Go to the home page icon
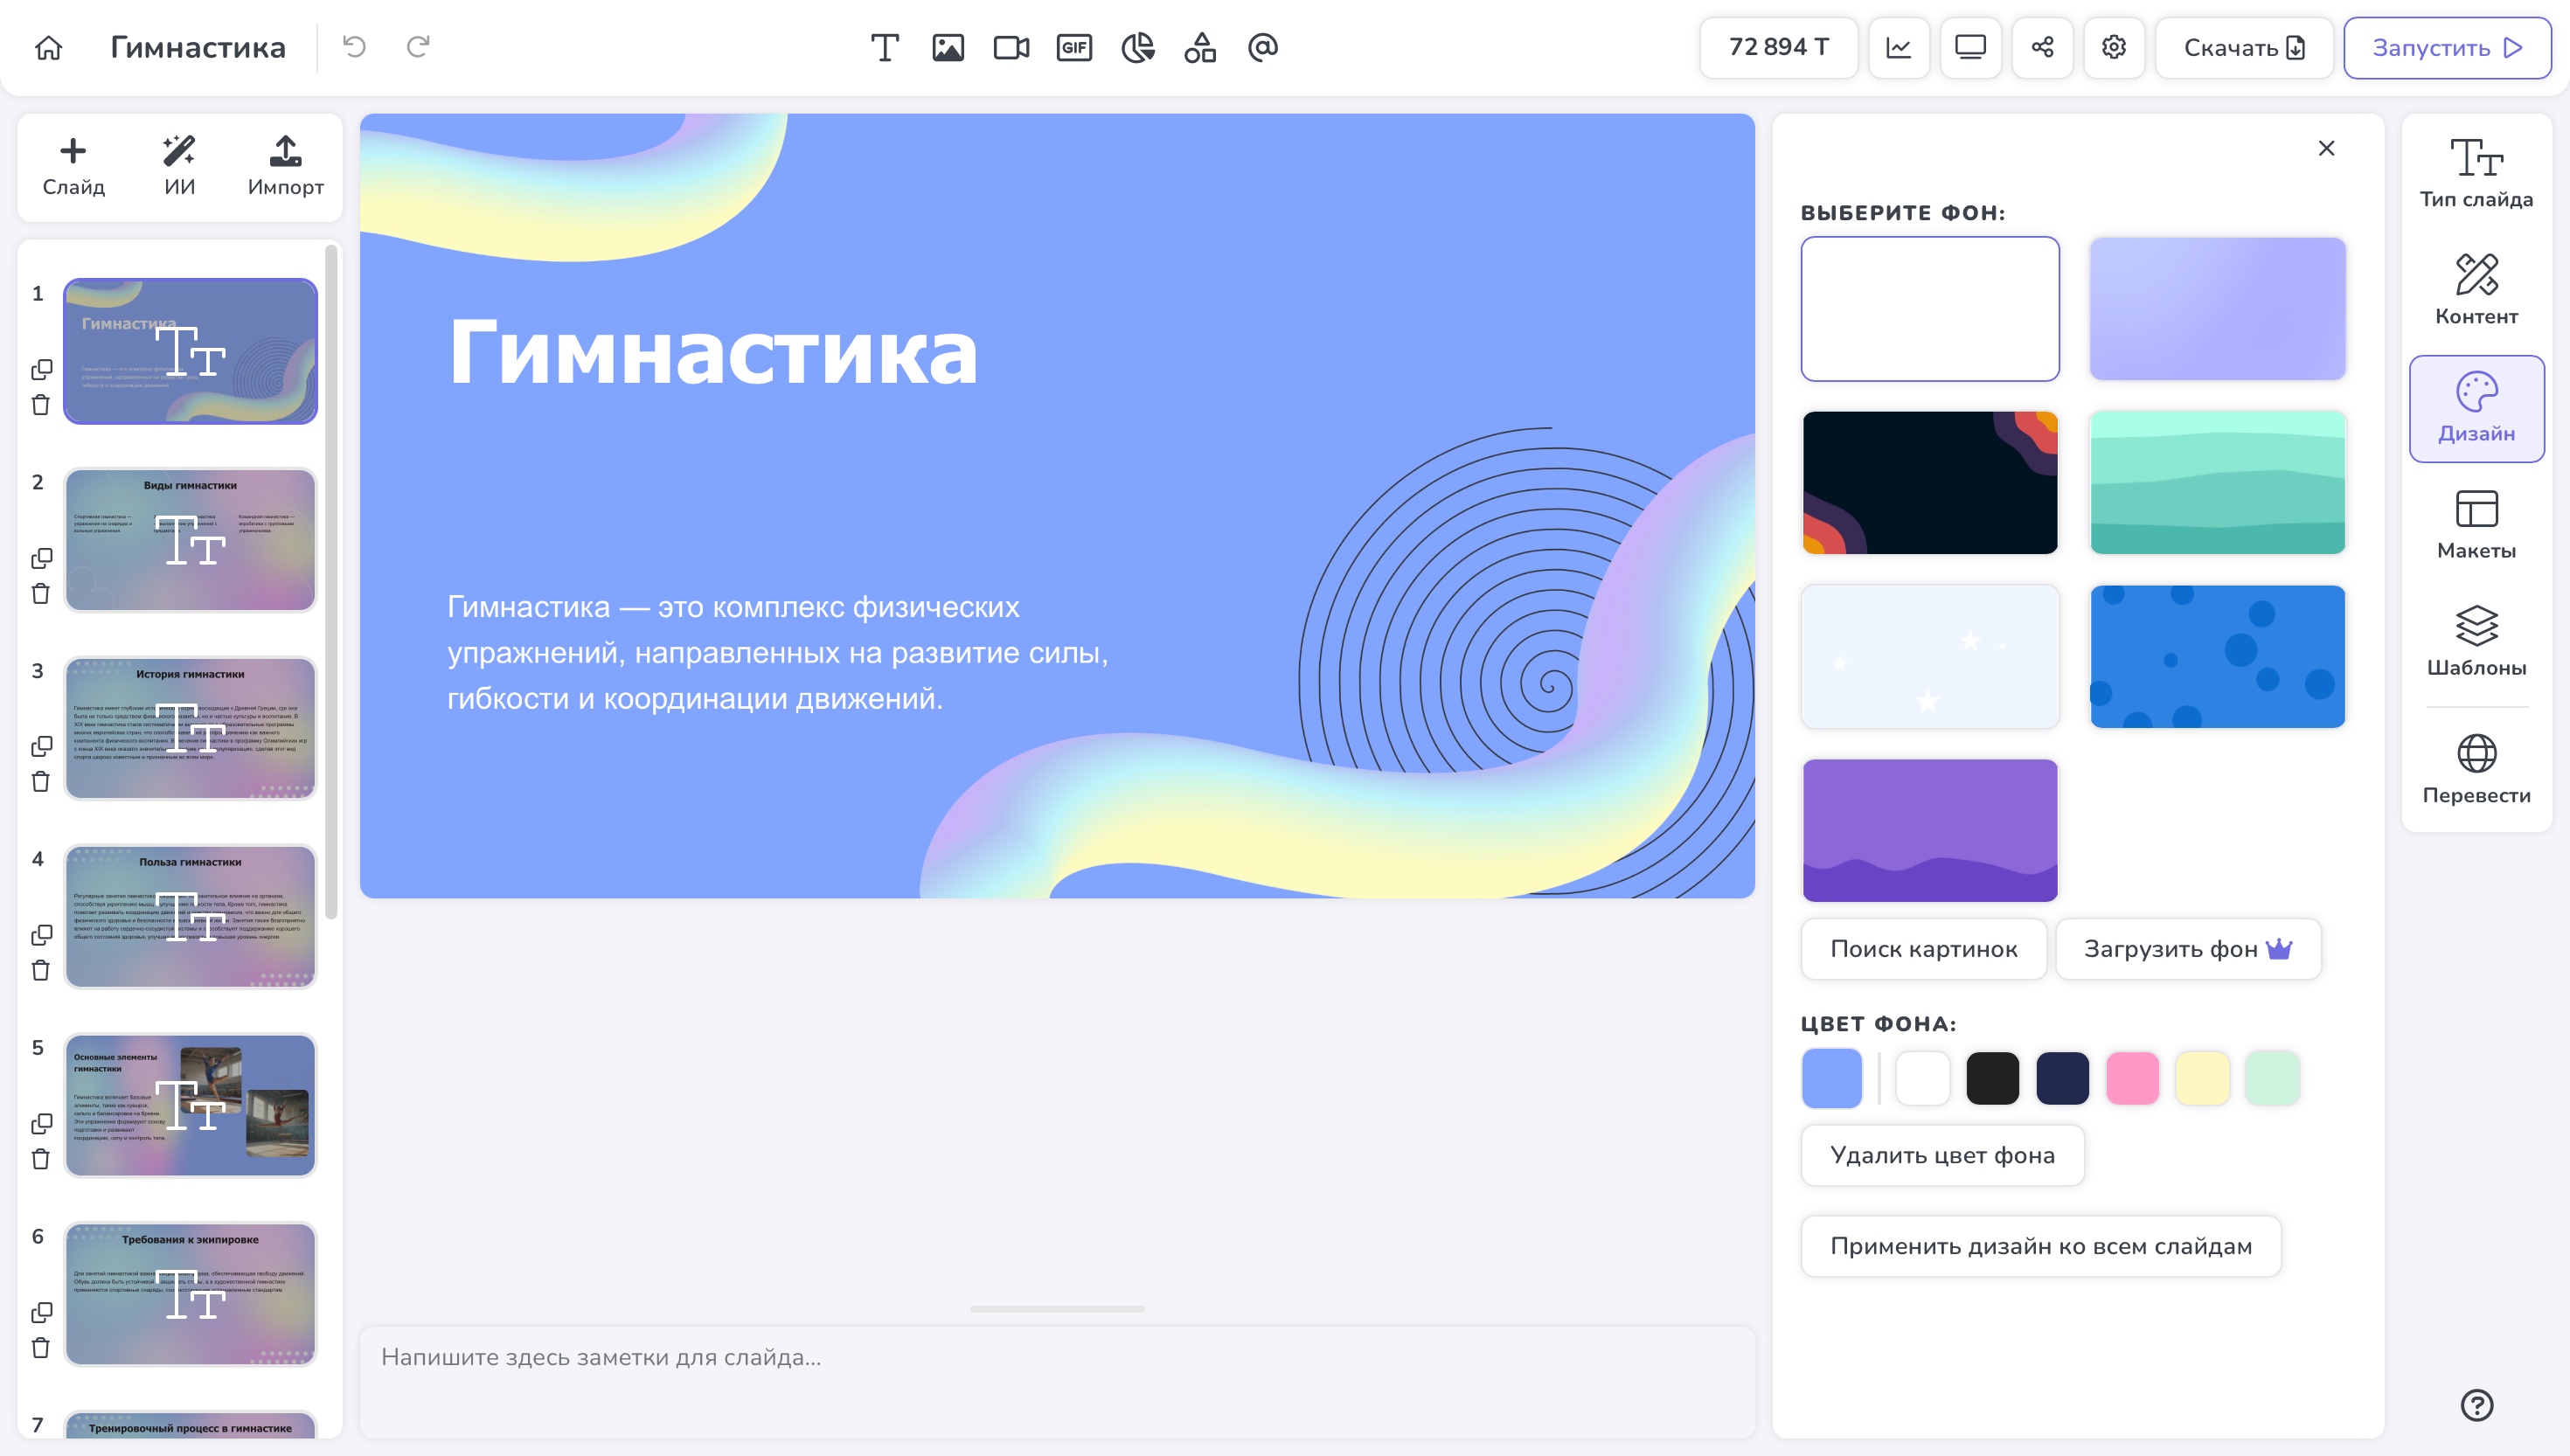2570x1456 pixels. pyautogui.click(x=48, y=47)
